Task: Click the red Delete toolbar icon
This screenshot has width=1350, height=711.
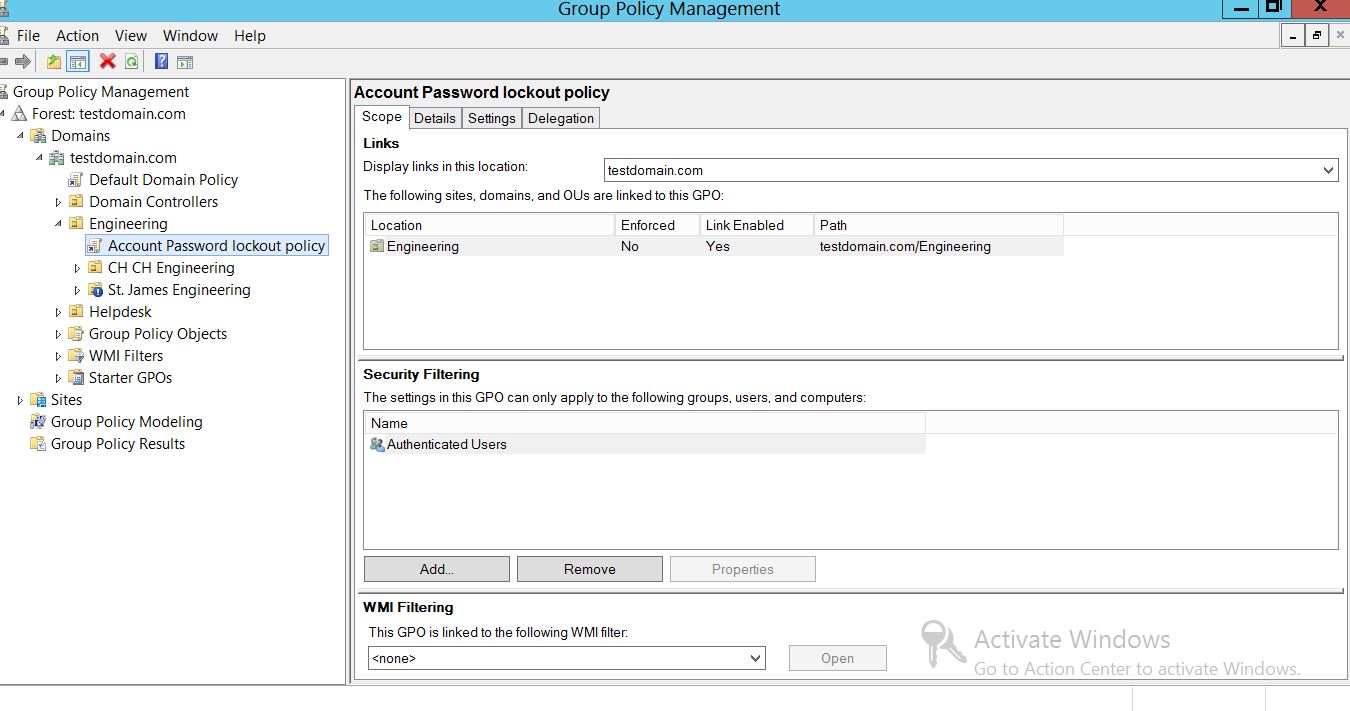Action: pos(108,62)
